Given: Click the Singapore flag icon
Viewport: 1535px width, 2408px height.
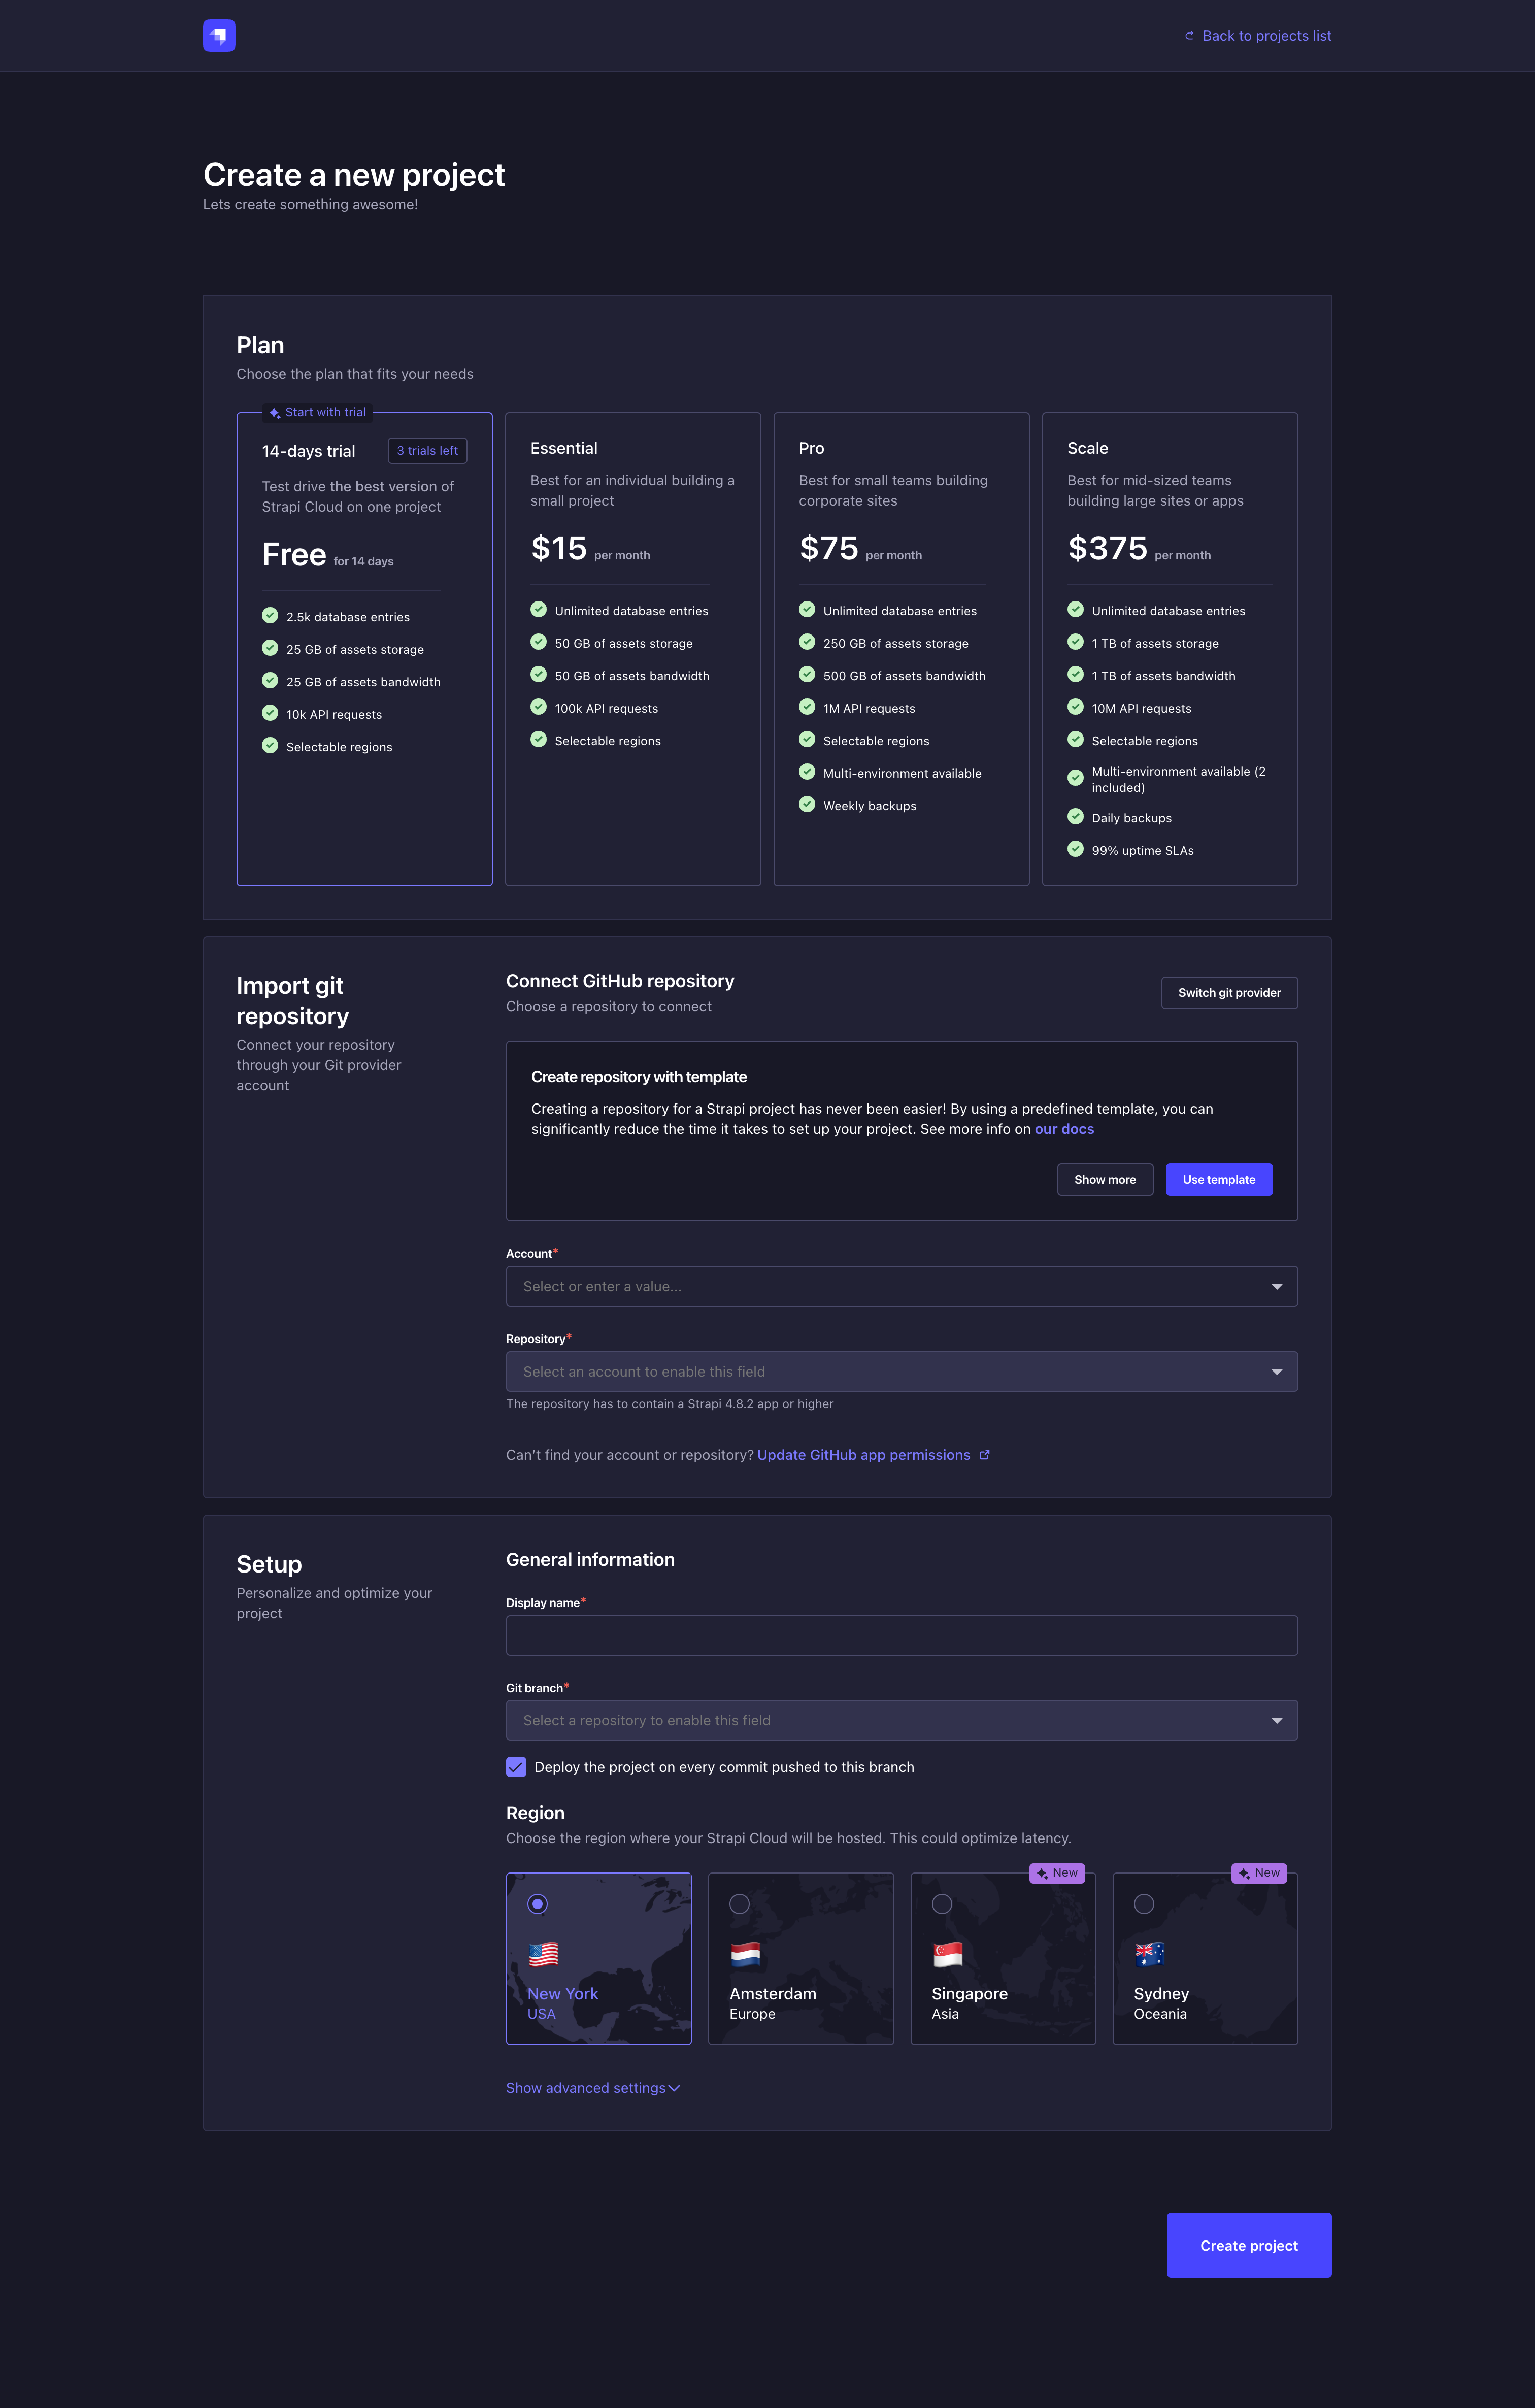Looking at the screenshot, I should coord(948,1954).
